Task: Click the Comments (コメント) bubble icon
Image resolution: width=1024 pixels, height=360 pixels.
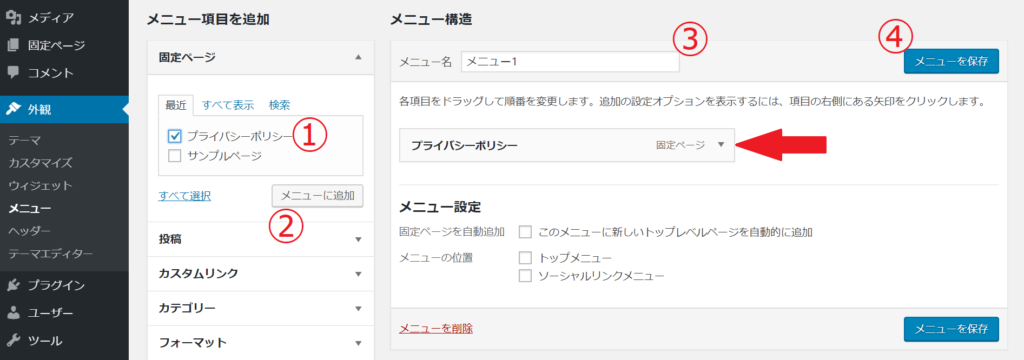Action: (14, 72)
